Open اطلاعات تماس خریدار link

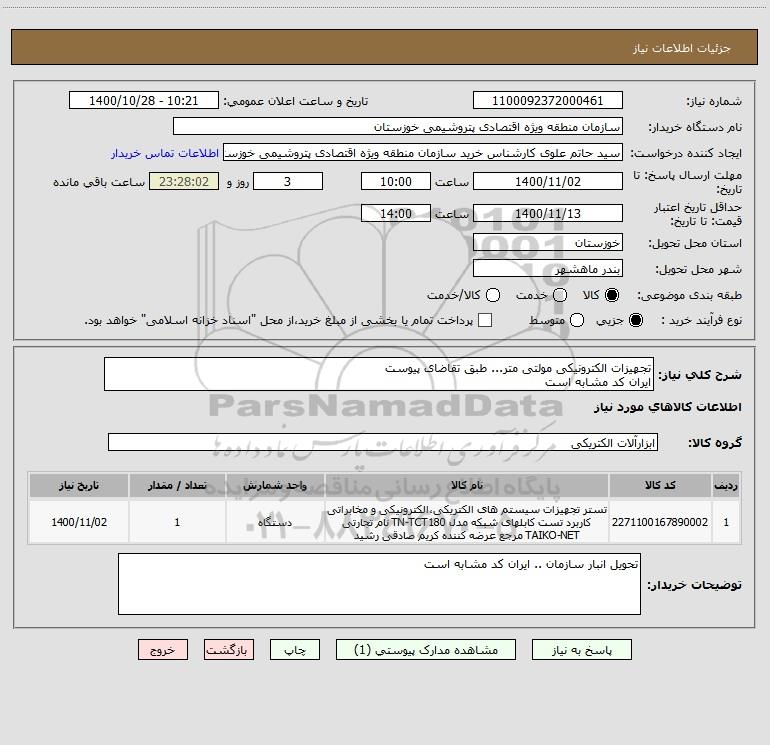click(165, 153)
